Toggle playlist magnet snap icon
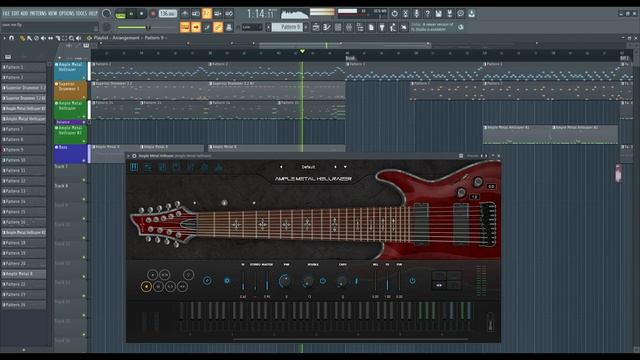 click(11, 38)
